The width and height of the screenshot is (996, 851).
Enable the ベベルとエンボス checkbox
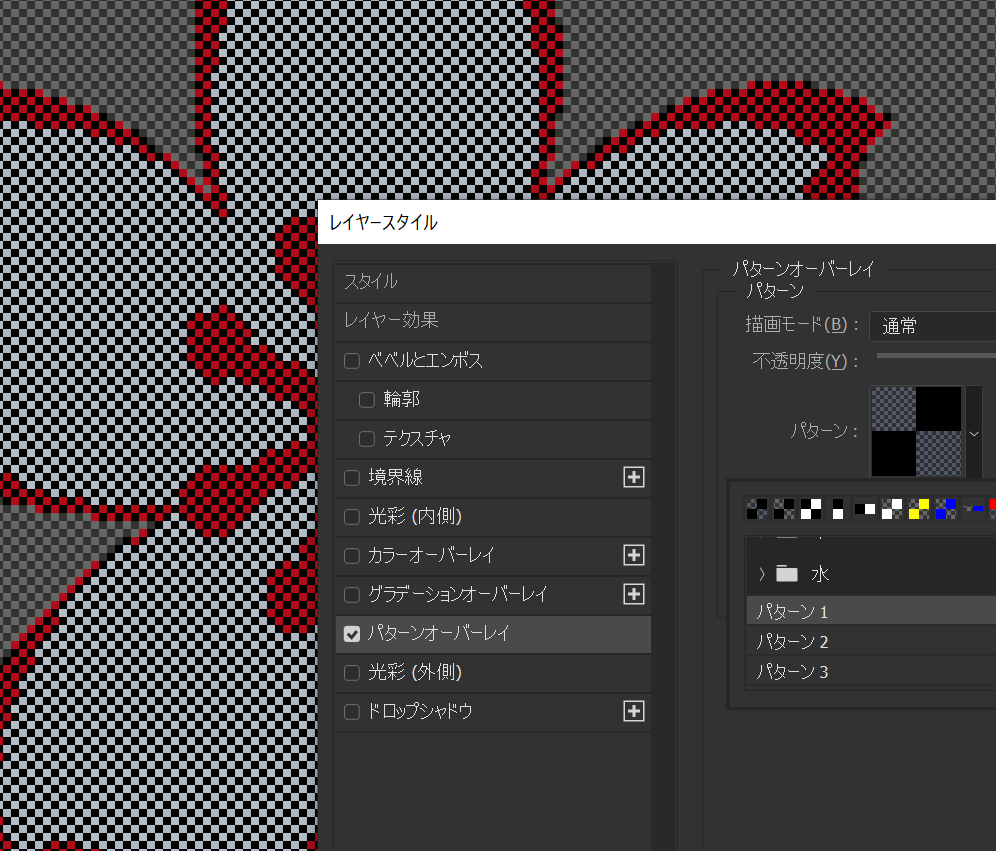tap(352, 361)
